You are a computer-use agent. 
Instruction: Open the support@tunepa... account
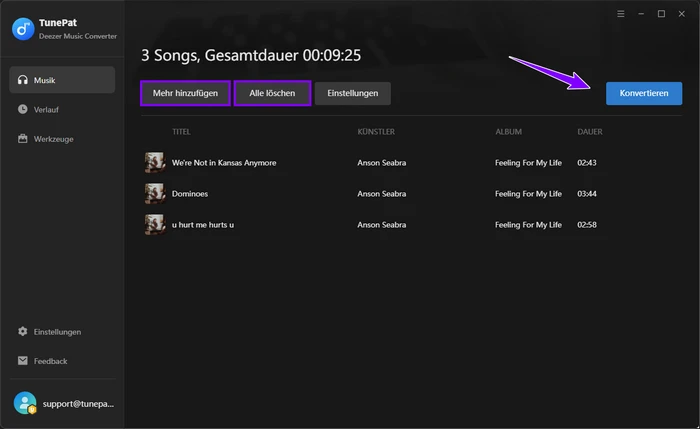[62, 404]
